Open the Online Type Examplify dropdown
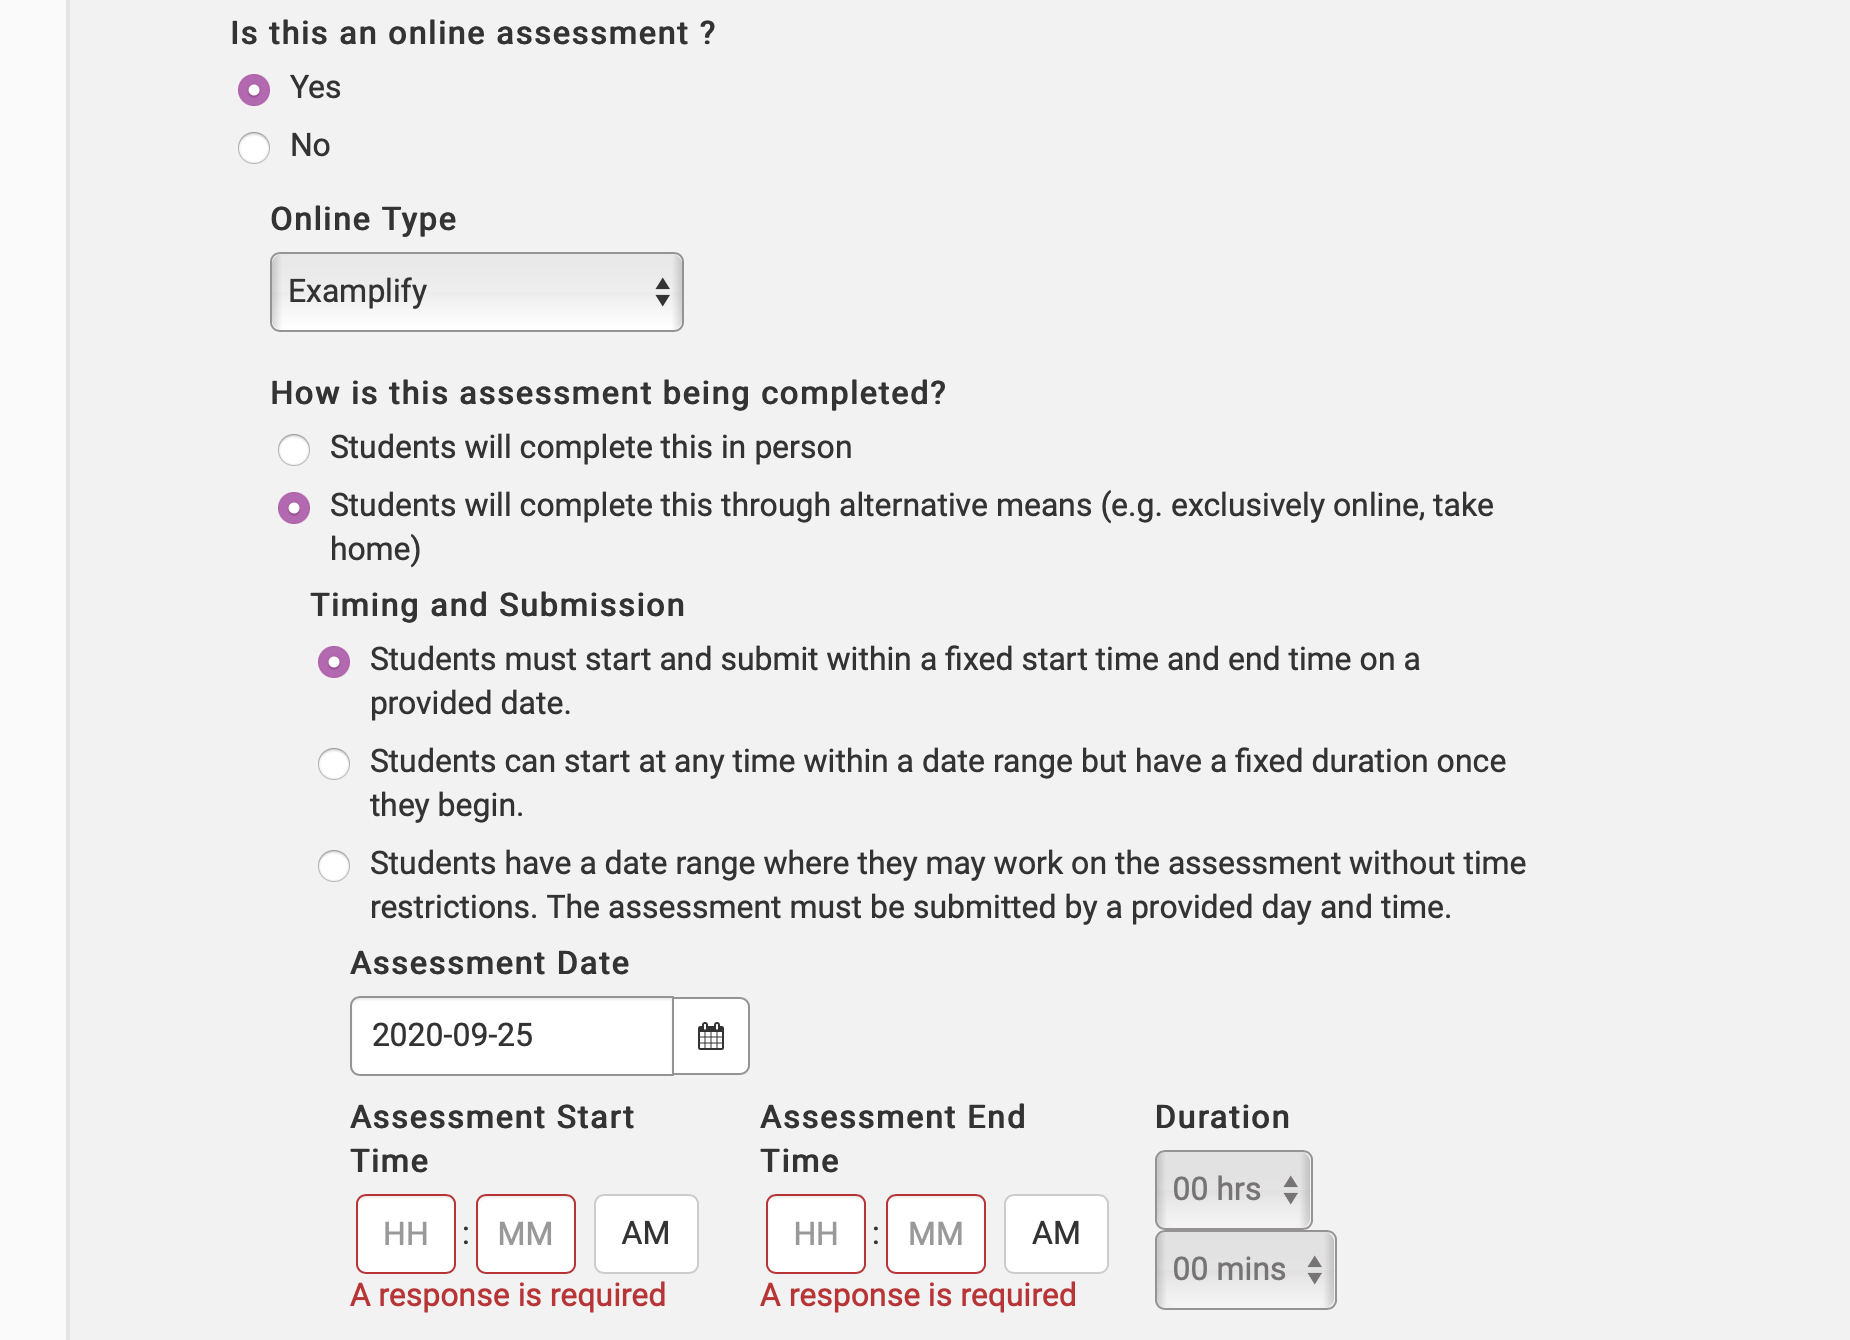The height and width of the screenshot is (1340, 1850). 477,292
